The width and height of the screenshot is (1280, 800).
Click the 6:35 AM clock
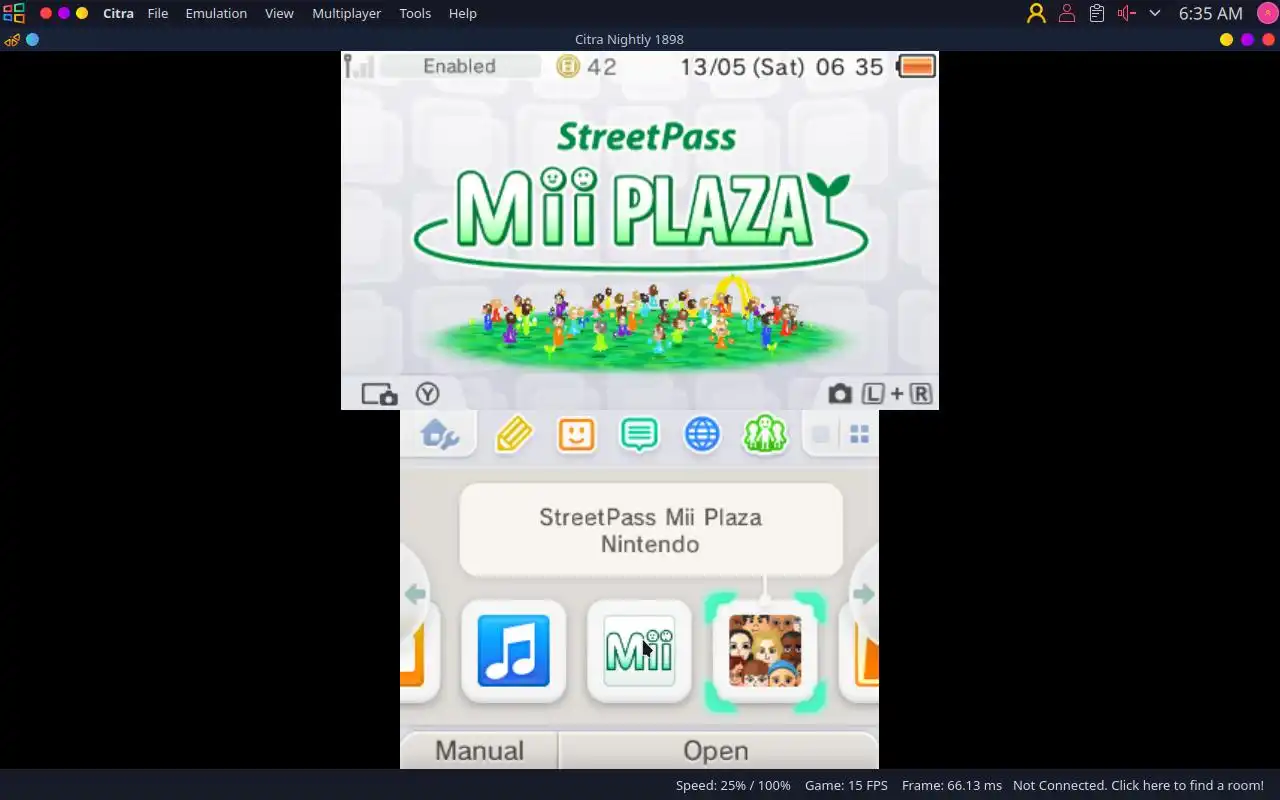1210,13
